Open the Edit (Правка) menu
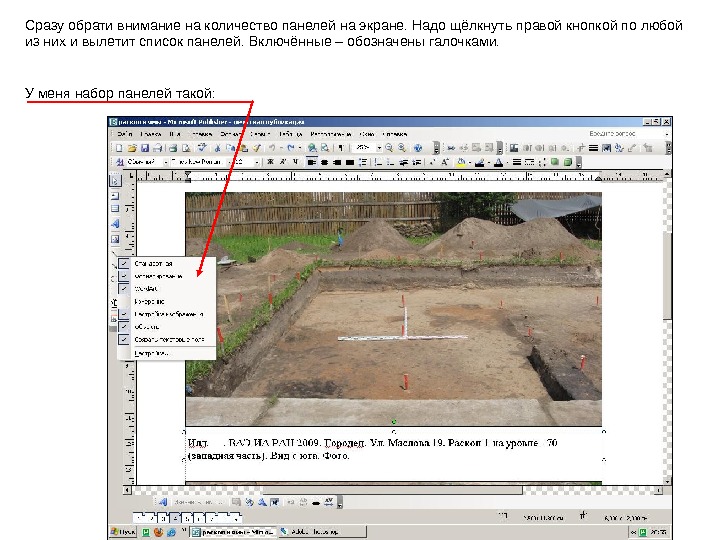Screen dimensions: 720x540 pyautogui.click(x=151, y=134)
